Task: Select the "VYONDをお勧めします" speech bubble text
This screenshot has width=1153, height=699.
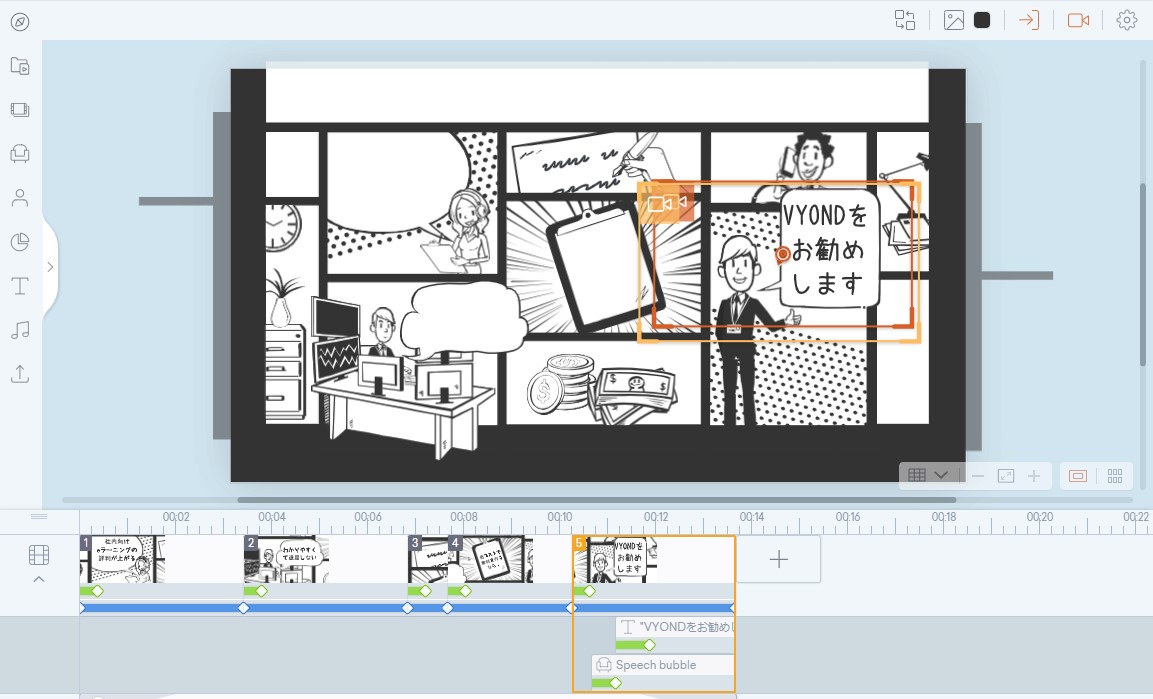Action: click(825, 248)
